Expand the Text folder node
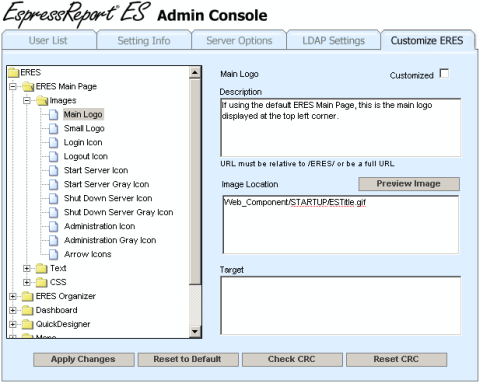Viewport: 480px width, 383px height. [x=27, y=268]
